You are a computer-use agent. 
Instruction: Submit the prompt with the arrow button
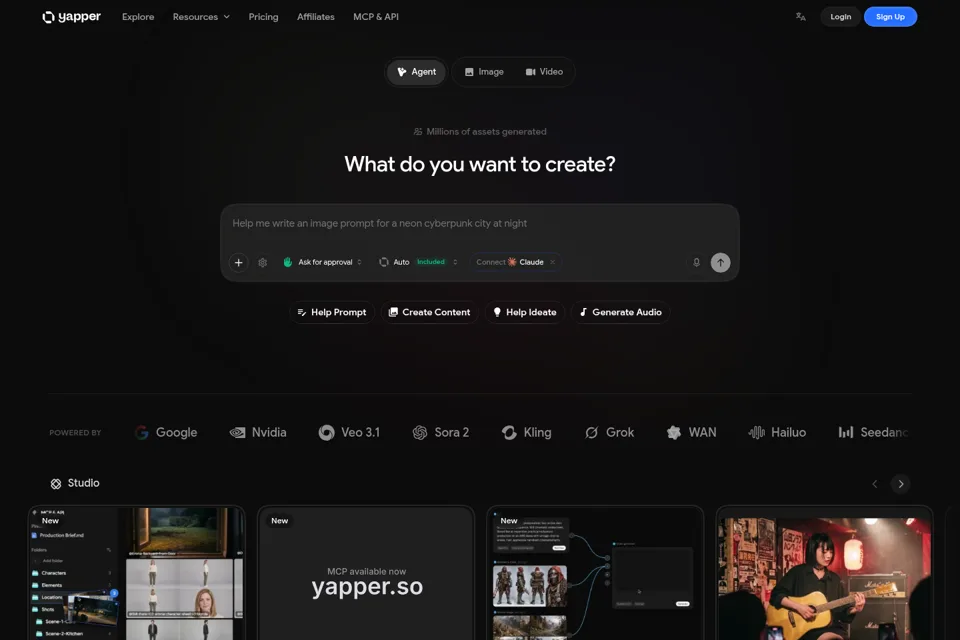(721, 262)
